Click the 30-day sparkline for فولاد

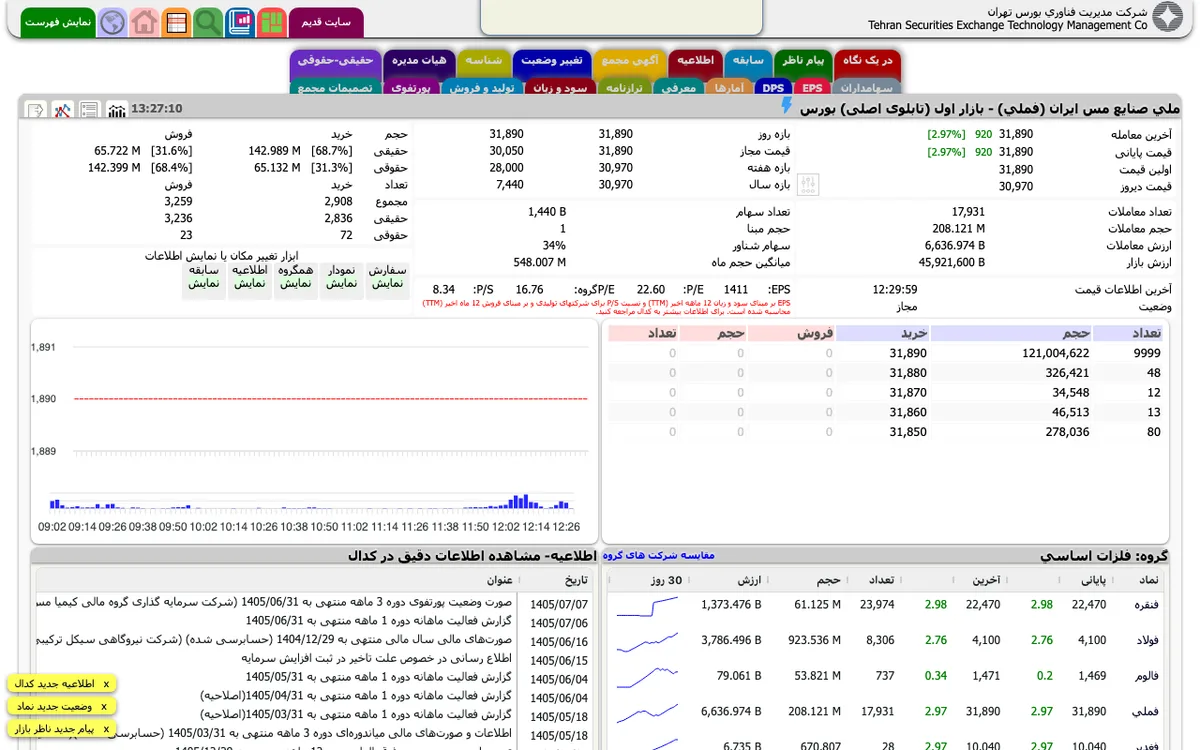point(647,641)
